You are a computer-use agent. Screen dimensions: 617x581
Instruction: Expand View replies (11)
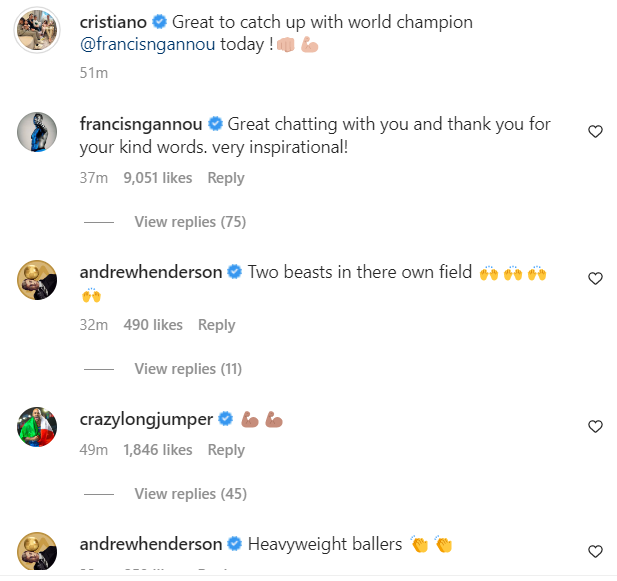(x=188, y=369)
